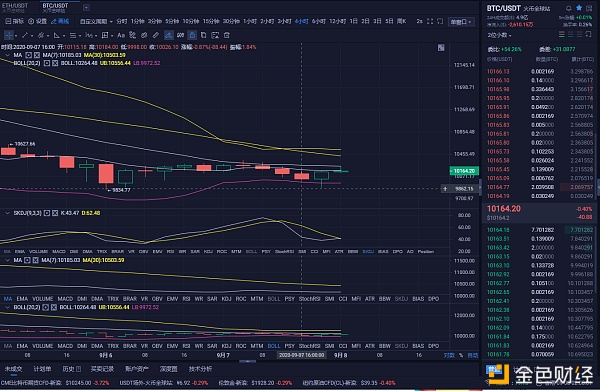
Task: Click the magnet snap icon
Action: click(180, 35)
